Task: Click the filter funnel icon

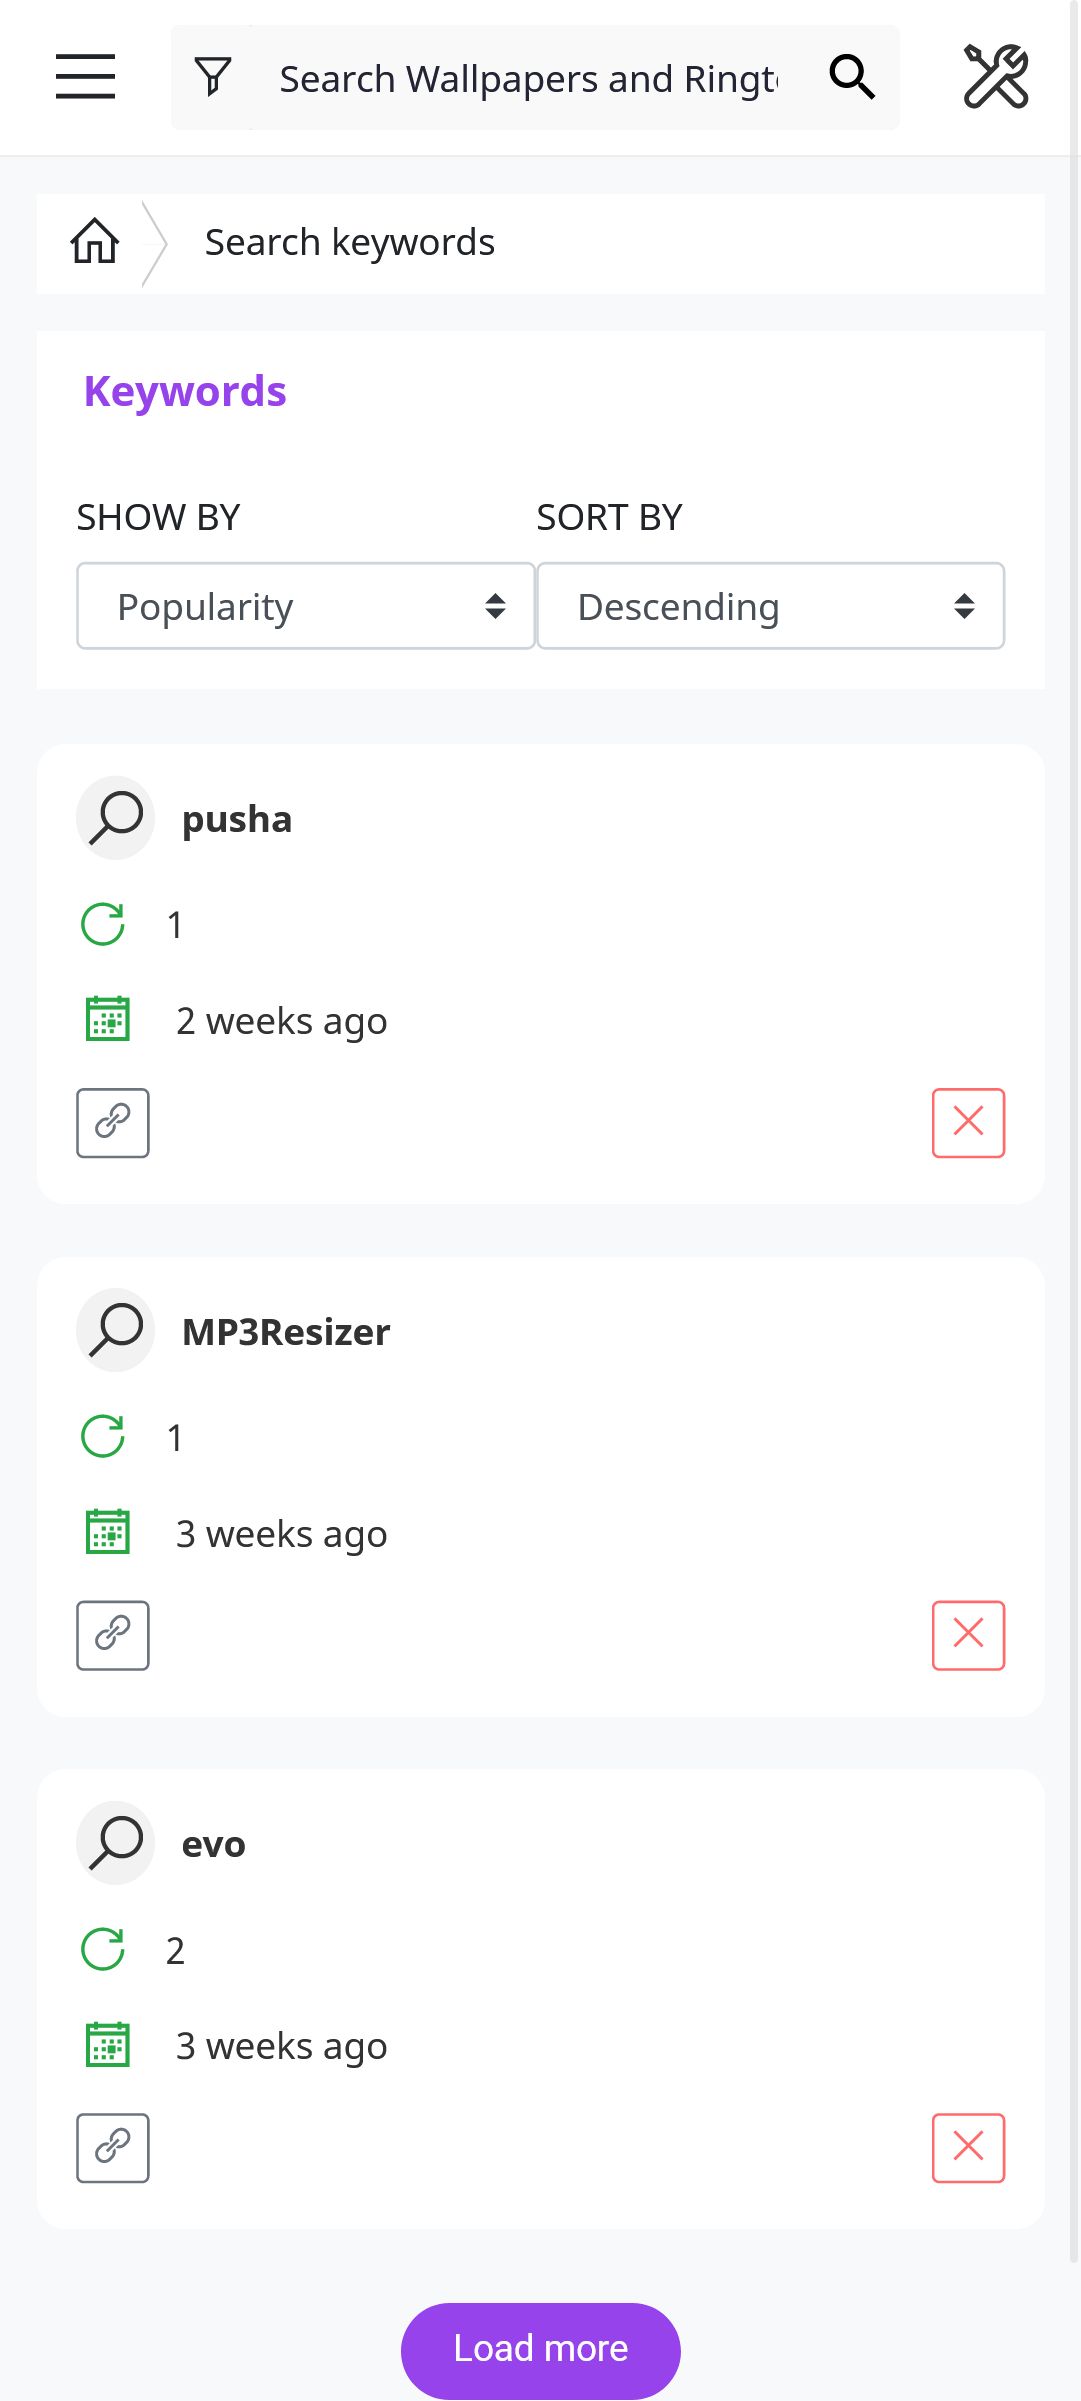Action: tap(213, 77)
